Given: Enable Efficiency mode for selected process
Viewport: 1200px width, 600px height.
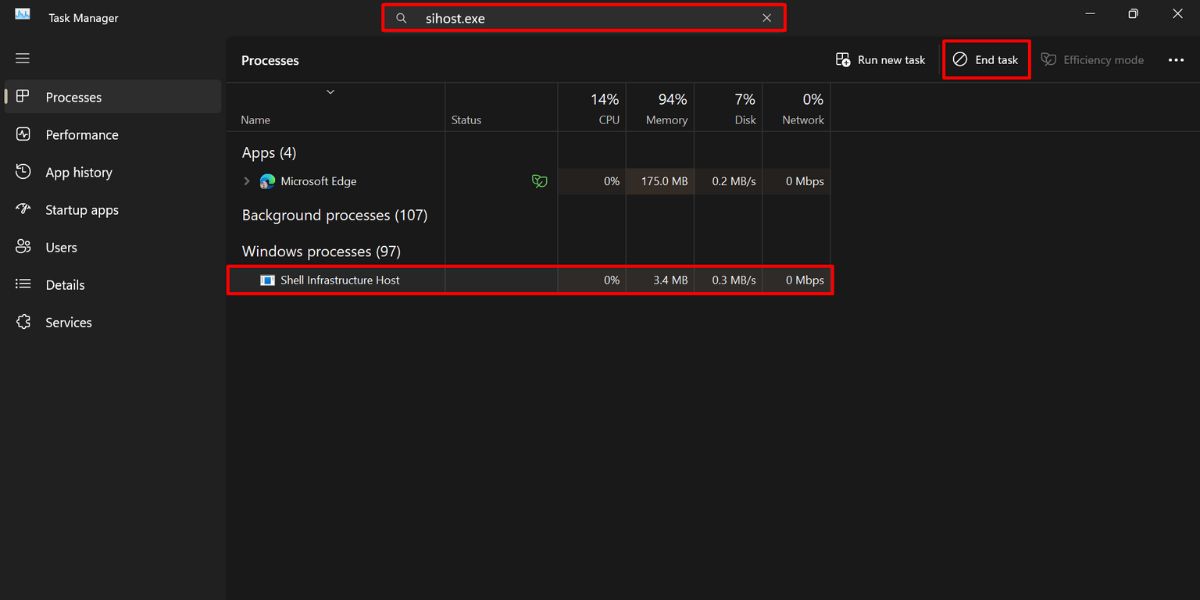Looking at the screenshot, I should 1092,59.
